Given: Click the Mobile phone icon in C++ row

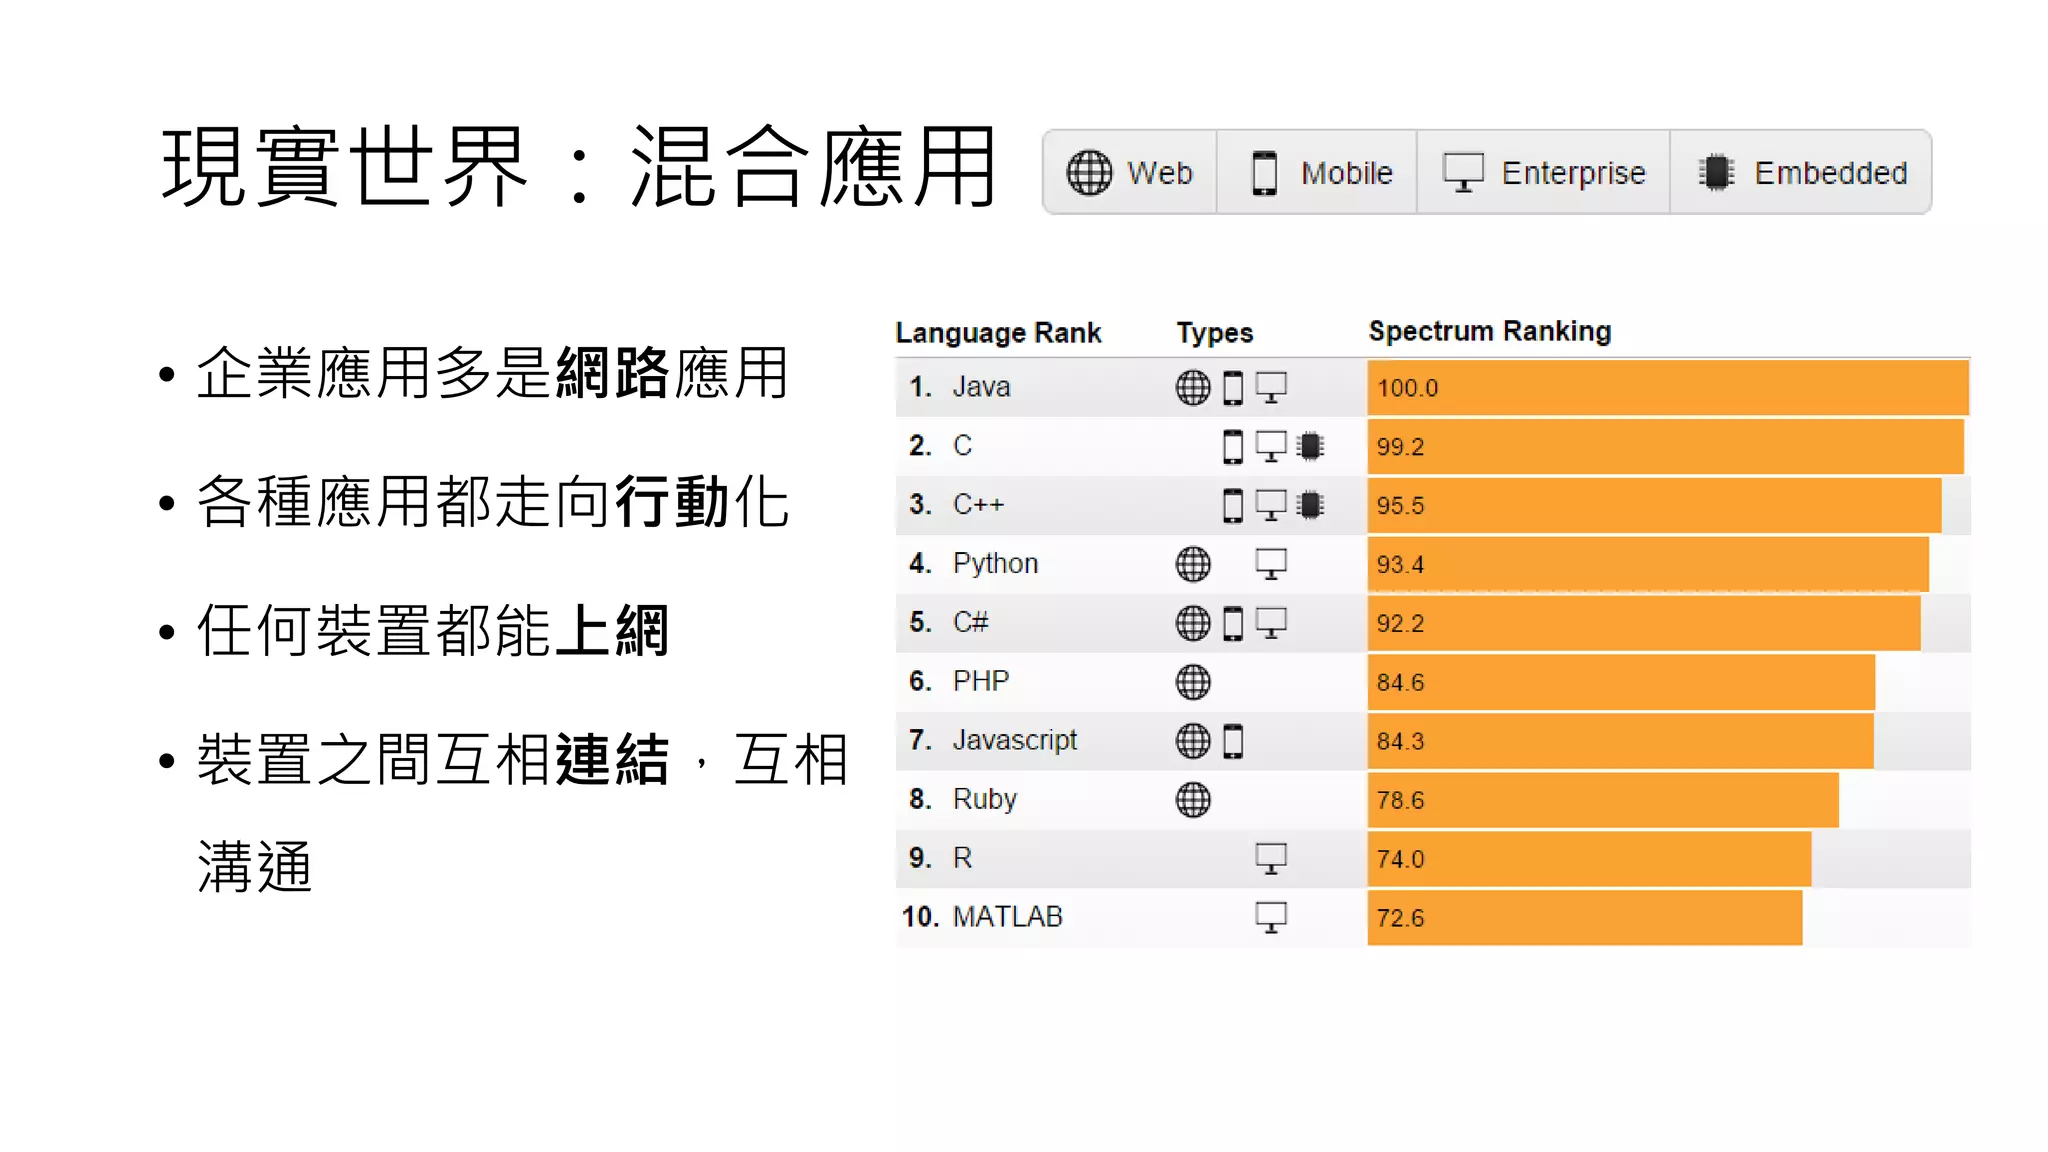Looking at the screenshot, I should pos(1233,505).
